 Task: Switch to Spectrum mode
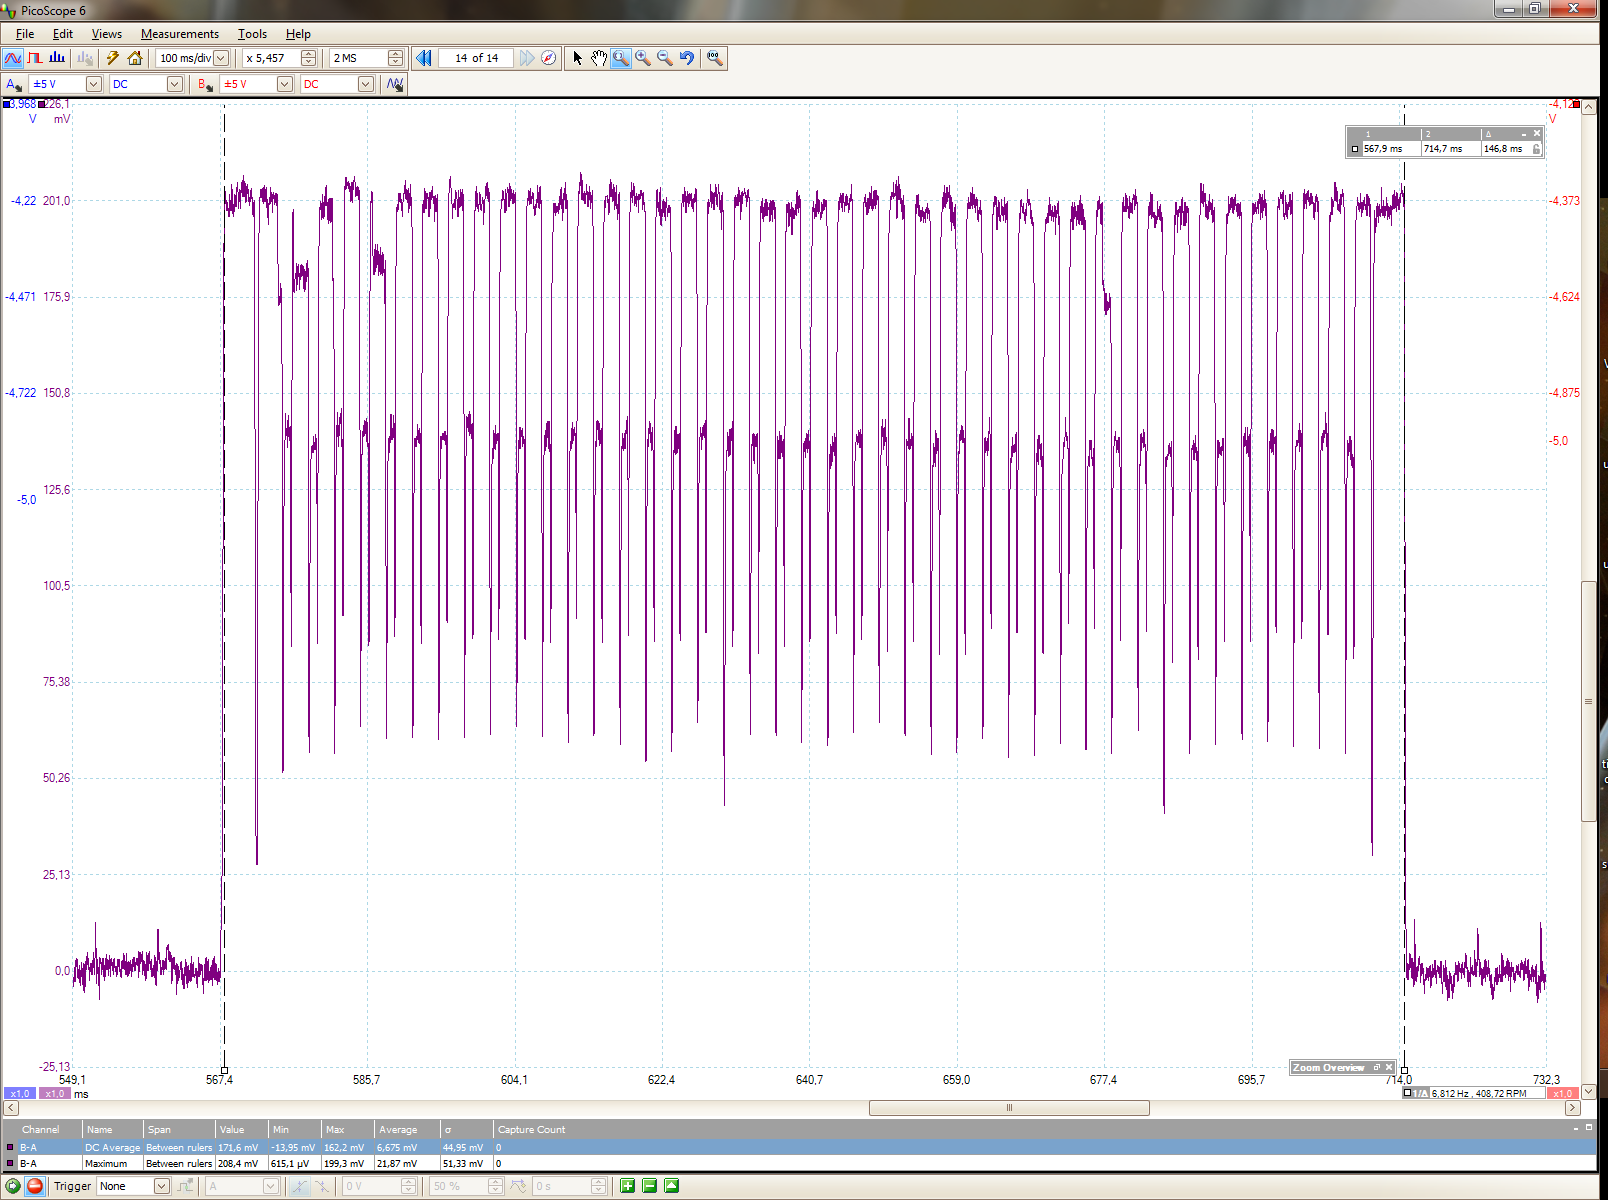(x=57, y=58)
